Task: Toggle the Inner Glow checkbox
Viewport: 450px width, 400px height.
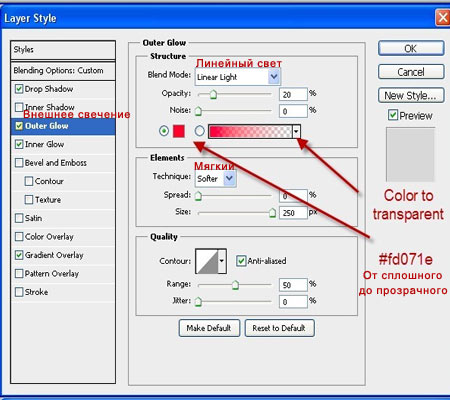Action: (x=19, y=144)
